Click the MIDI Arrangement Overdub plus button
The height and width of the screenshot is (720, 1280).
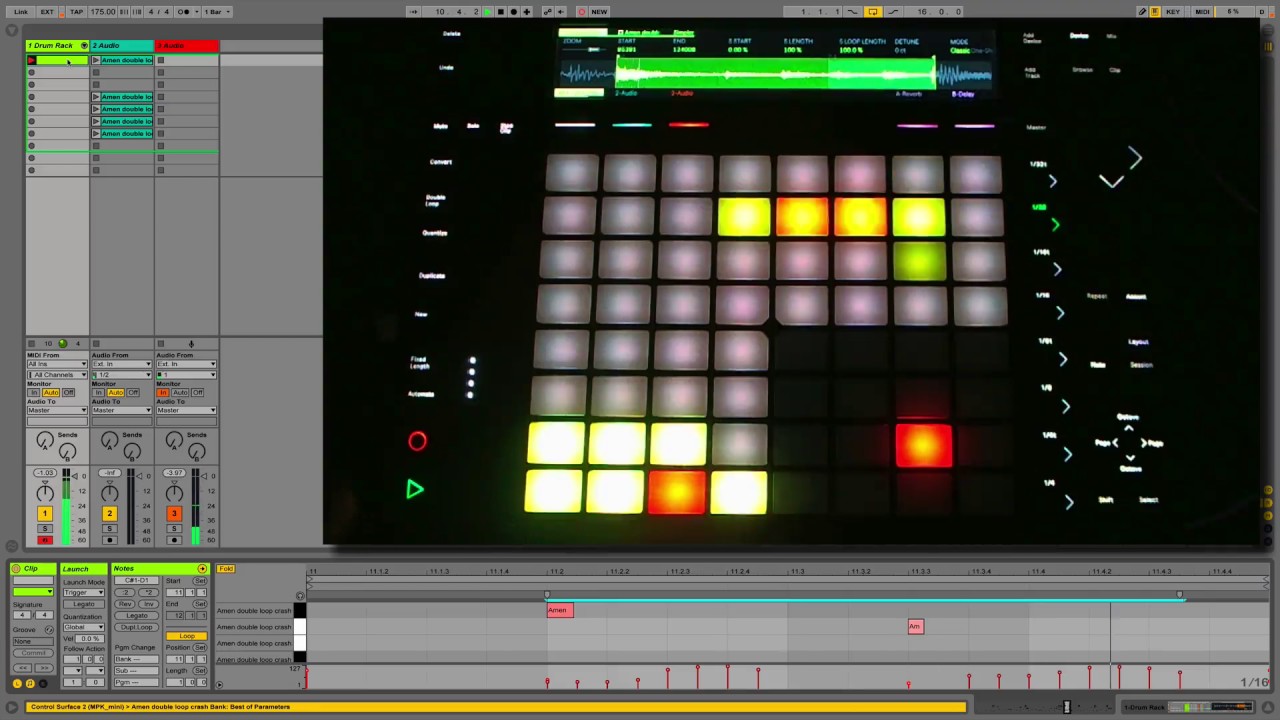pyautogui.click(x=527, y=12)
